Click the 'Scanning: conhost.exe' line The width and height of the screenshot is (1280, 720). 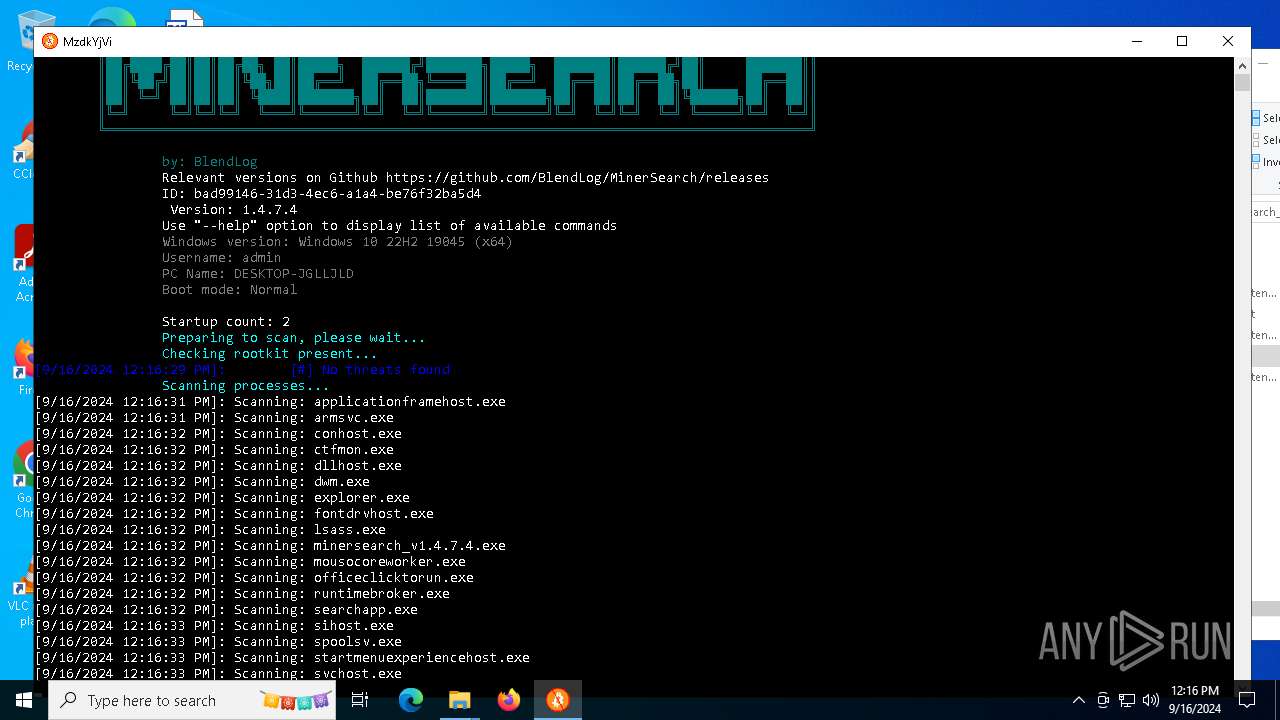point(218,433)
